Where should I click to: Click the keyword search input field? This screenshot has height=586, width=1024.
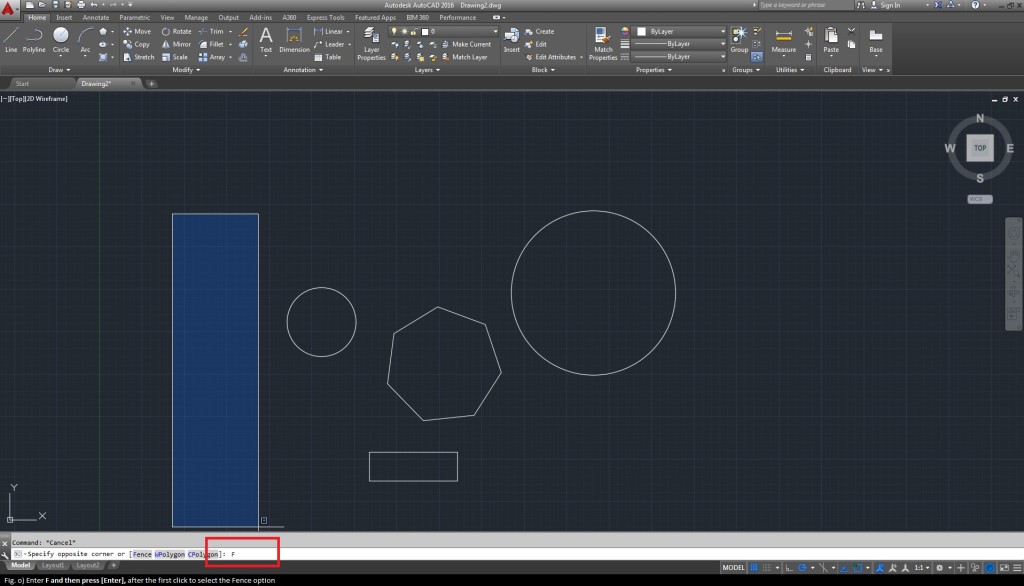(805, 5)
